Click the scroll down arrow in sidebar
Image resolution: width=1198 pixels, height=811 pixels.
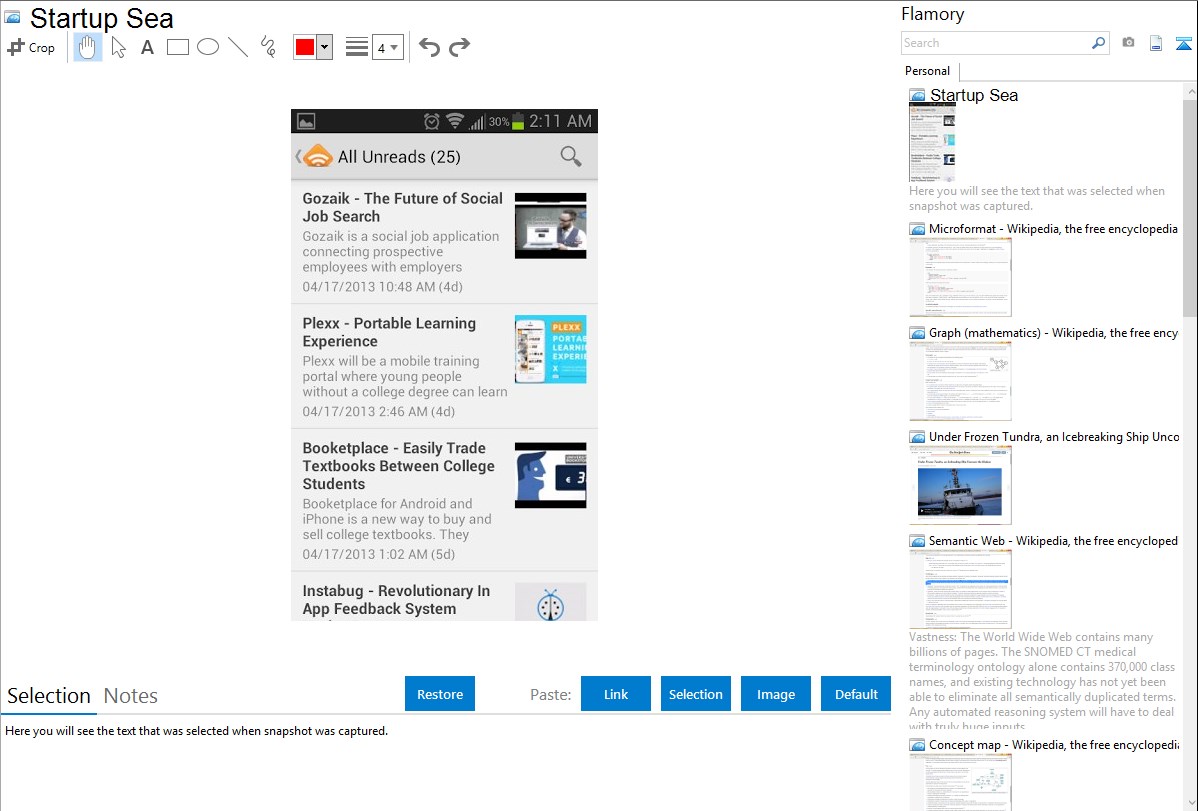1190,803
